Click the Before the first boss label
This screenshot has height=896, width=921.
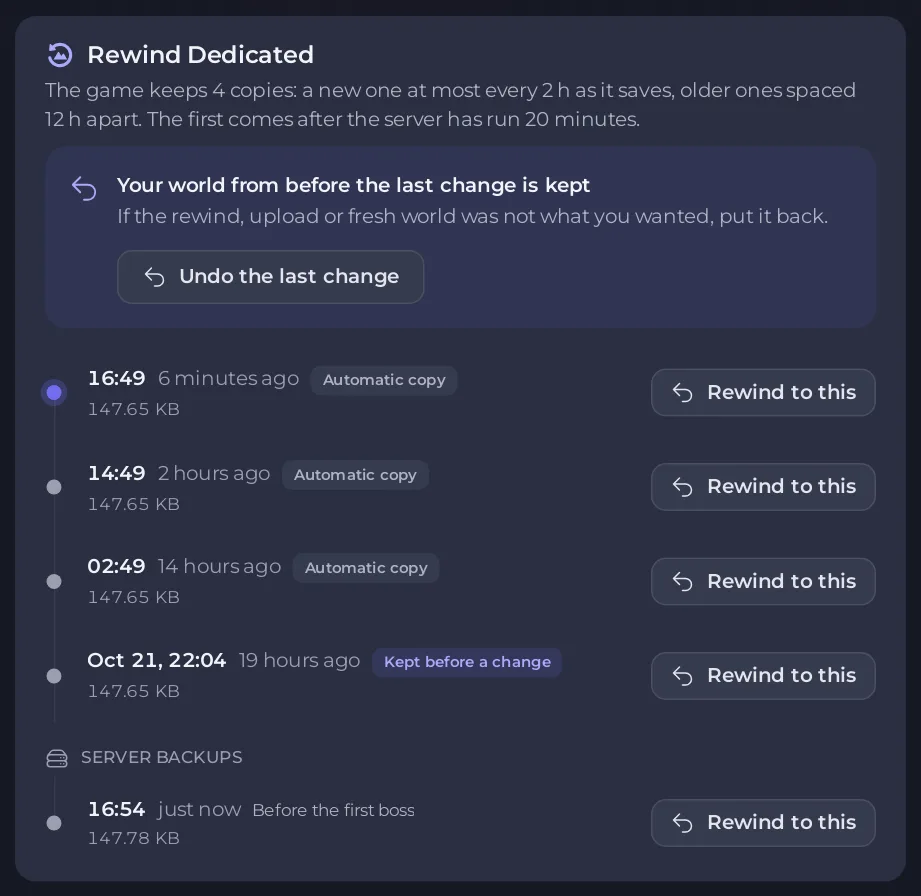(x=334, y=810)
